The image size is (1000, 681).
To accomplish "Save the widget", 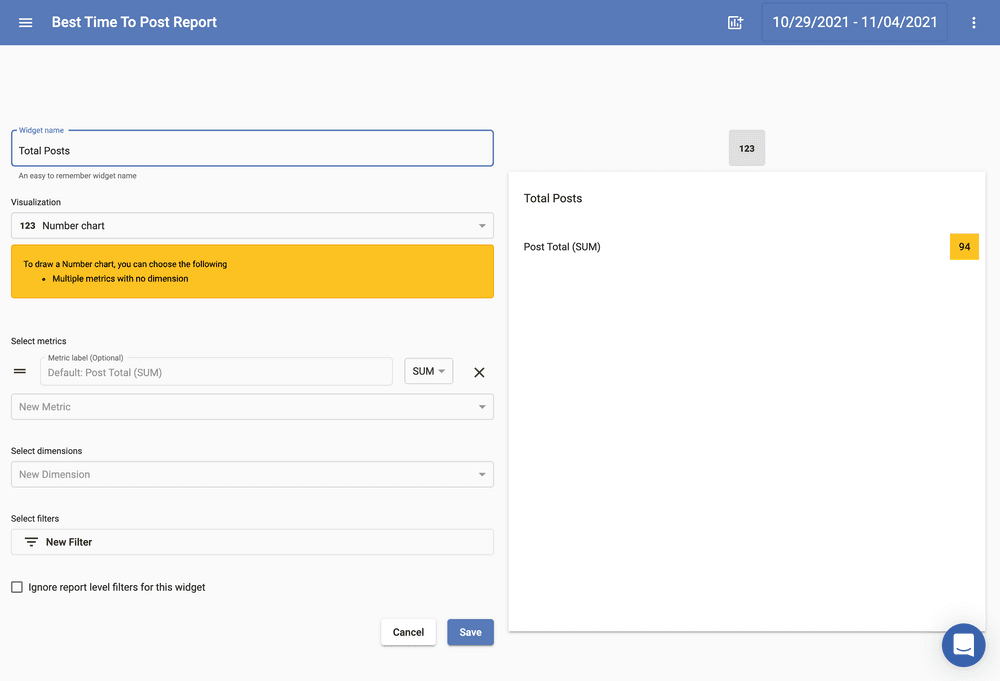I will (x=470, y=632).
